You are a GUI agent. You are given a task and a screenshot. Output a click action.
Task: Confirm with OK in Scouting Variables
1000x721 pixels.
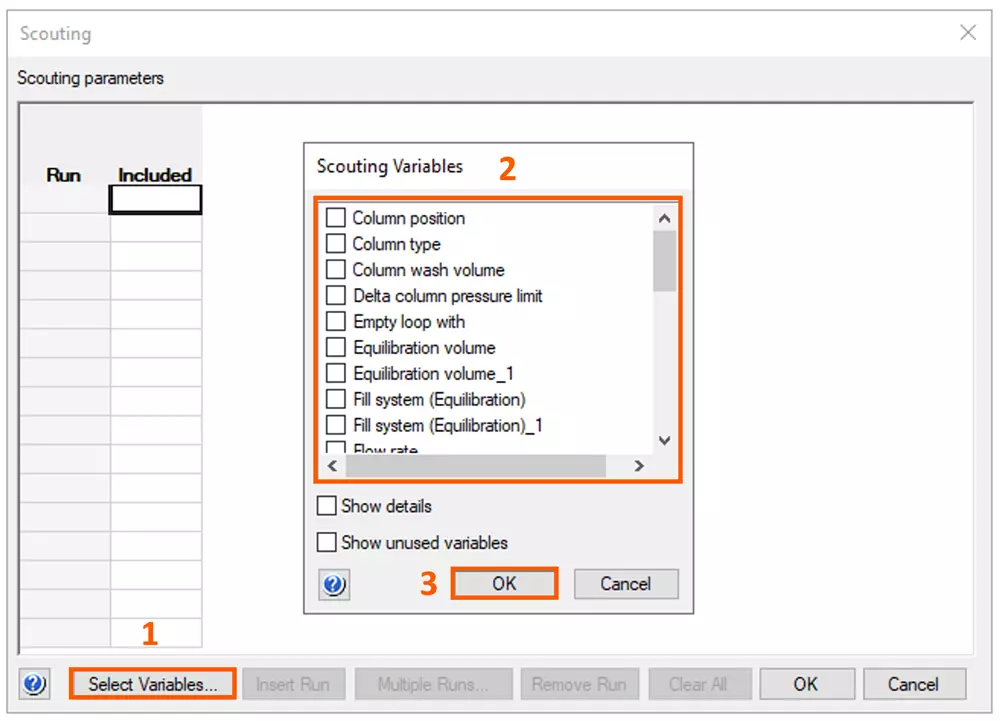click(x=504, y=584)
